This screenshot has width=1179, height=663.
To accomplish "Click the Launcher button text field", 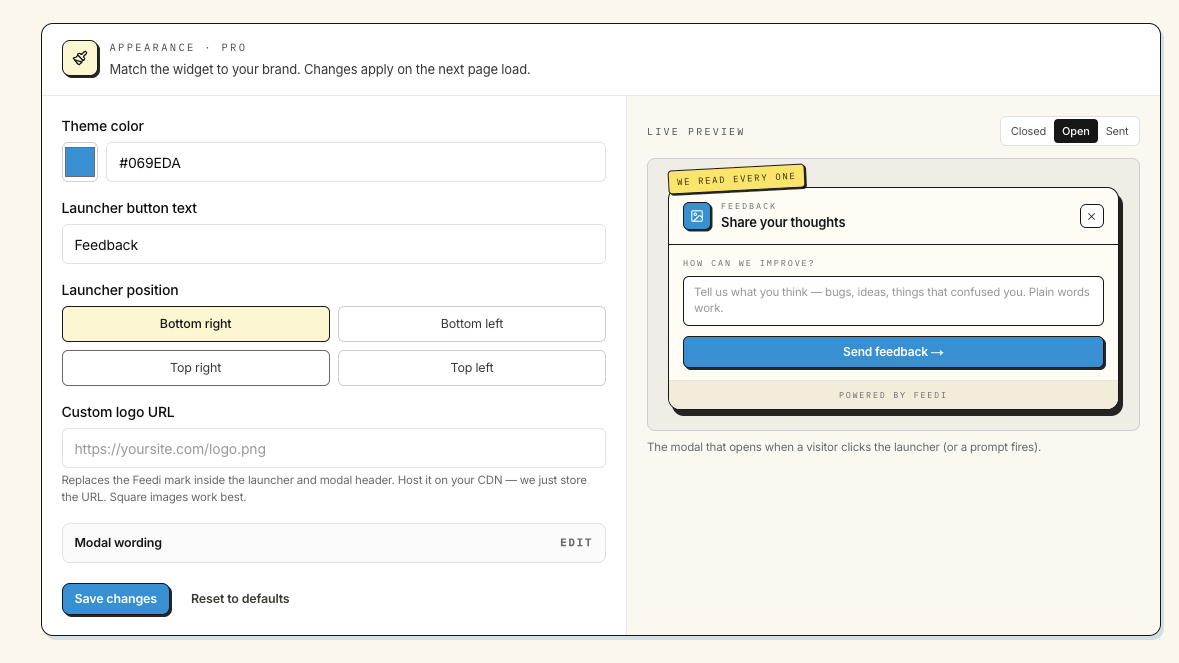I will 333,244.
